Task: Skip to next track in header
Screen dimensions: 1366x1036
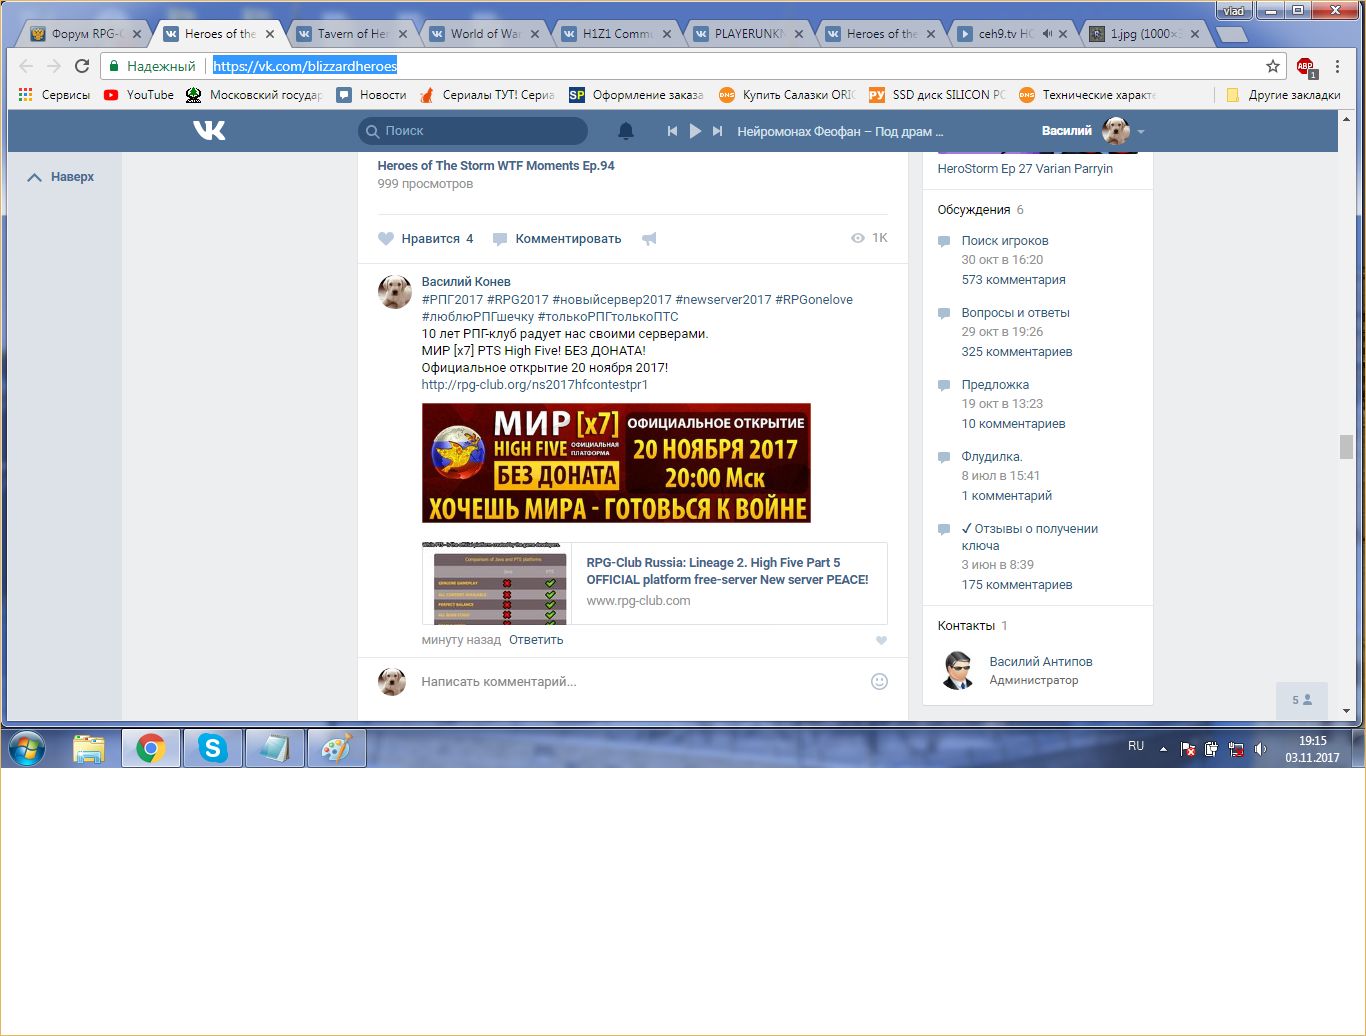Action: [717, 131]
